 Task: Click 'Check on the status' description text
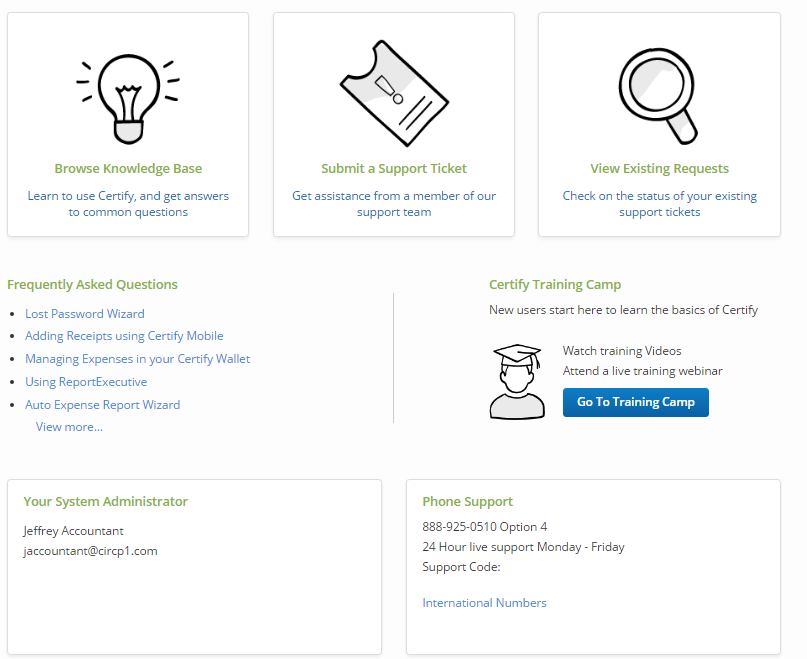pyautogui.click(x=659, y=204)
